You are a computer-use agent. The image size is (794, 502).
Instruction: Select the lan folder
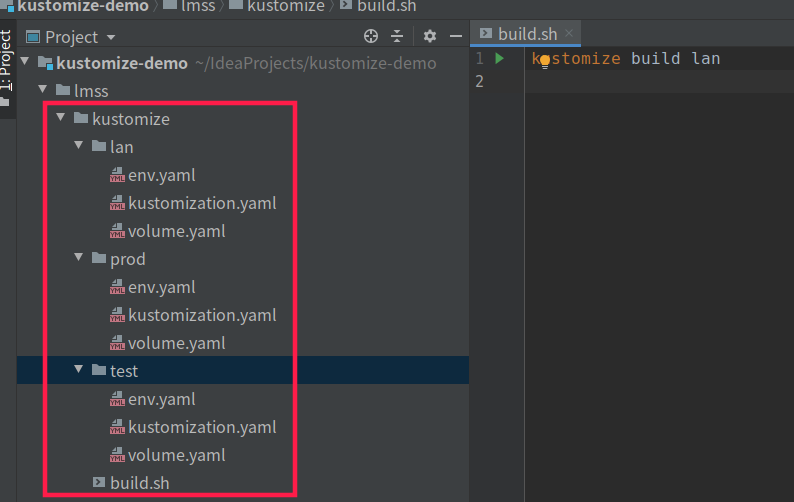(122, 147)
